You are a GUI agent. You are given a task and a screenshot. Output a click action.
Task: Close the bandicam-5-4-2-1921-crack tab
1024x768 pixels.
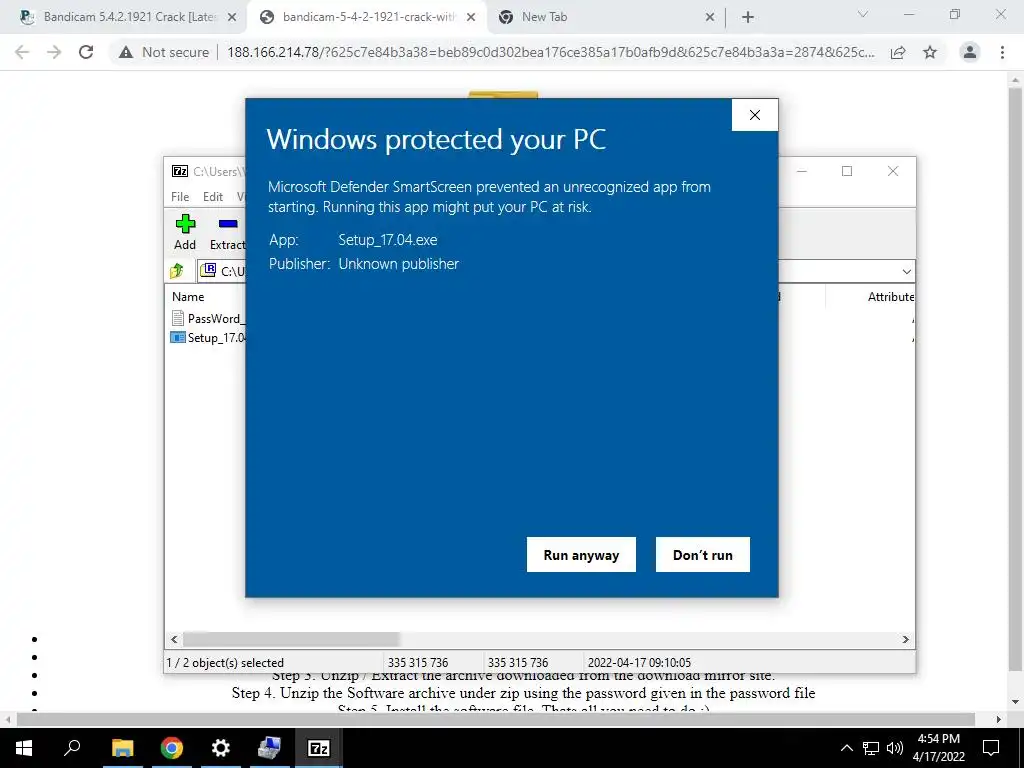(471, 17)
